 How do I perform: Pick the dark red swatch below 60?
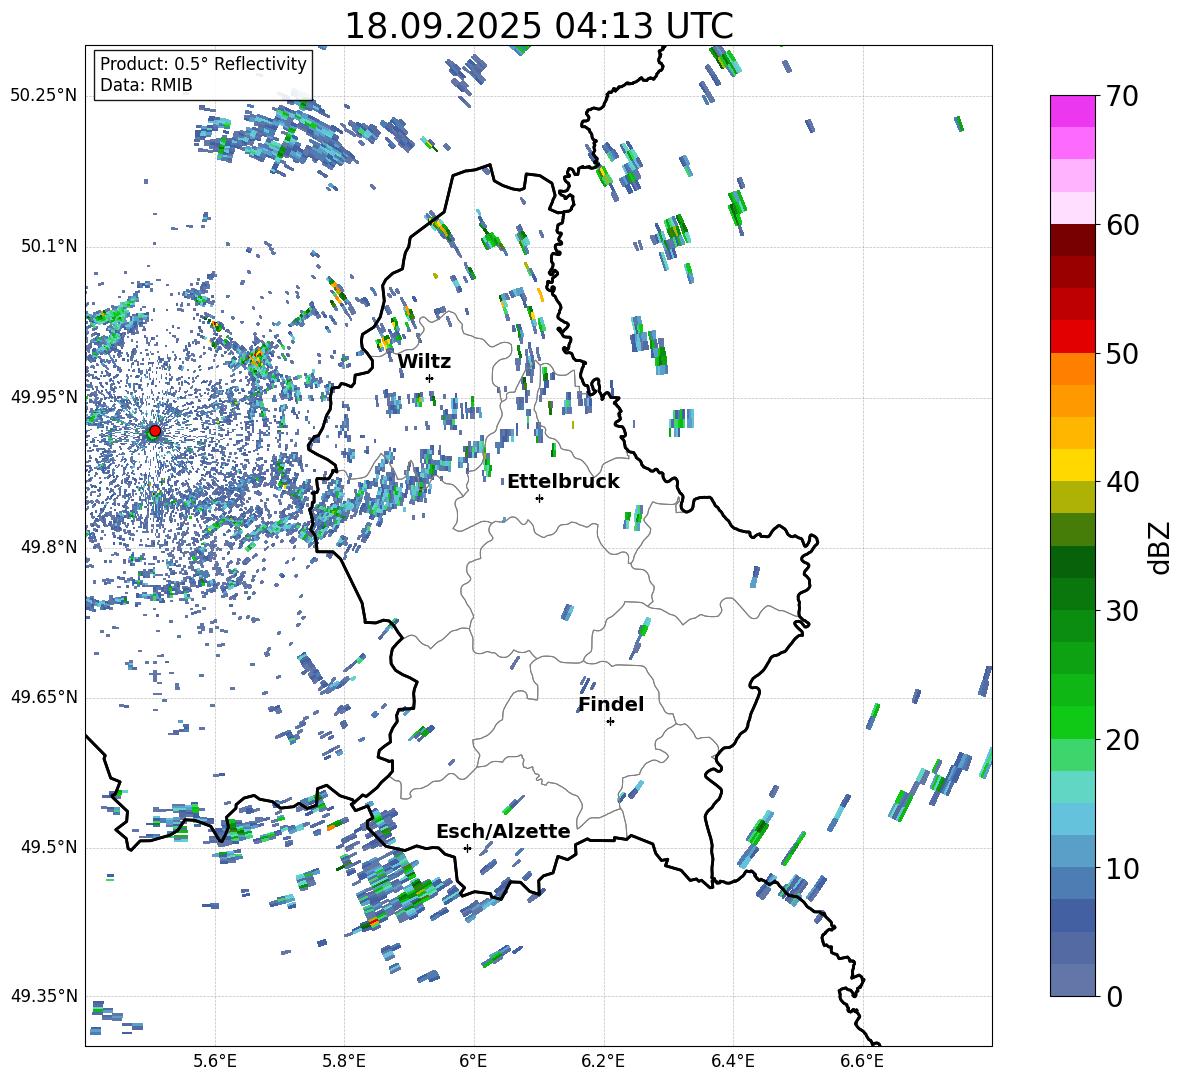[1073, 240]
